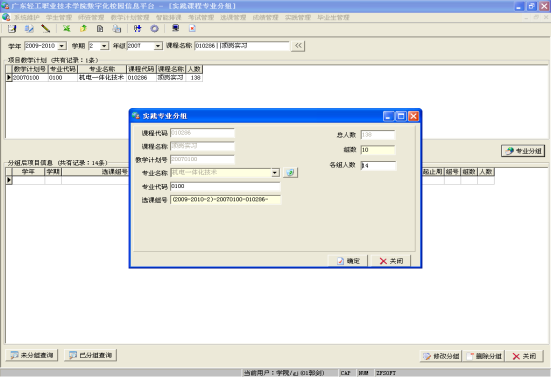The width and height of the screenshot is (551, 378).
Task: Click the 组数 field showing 10
Action: [378, 150]
